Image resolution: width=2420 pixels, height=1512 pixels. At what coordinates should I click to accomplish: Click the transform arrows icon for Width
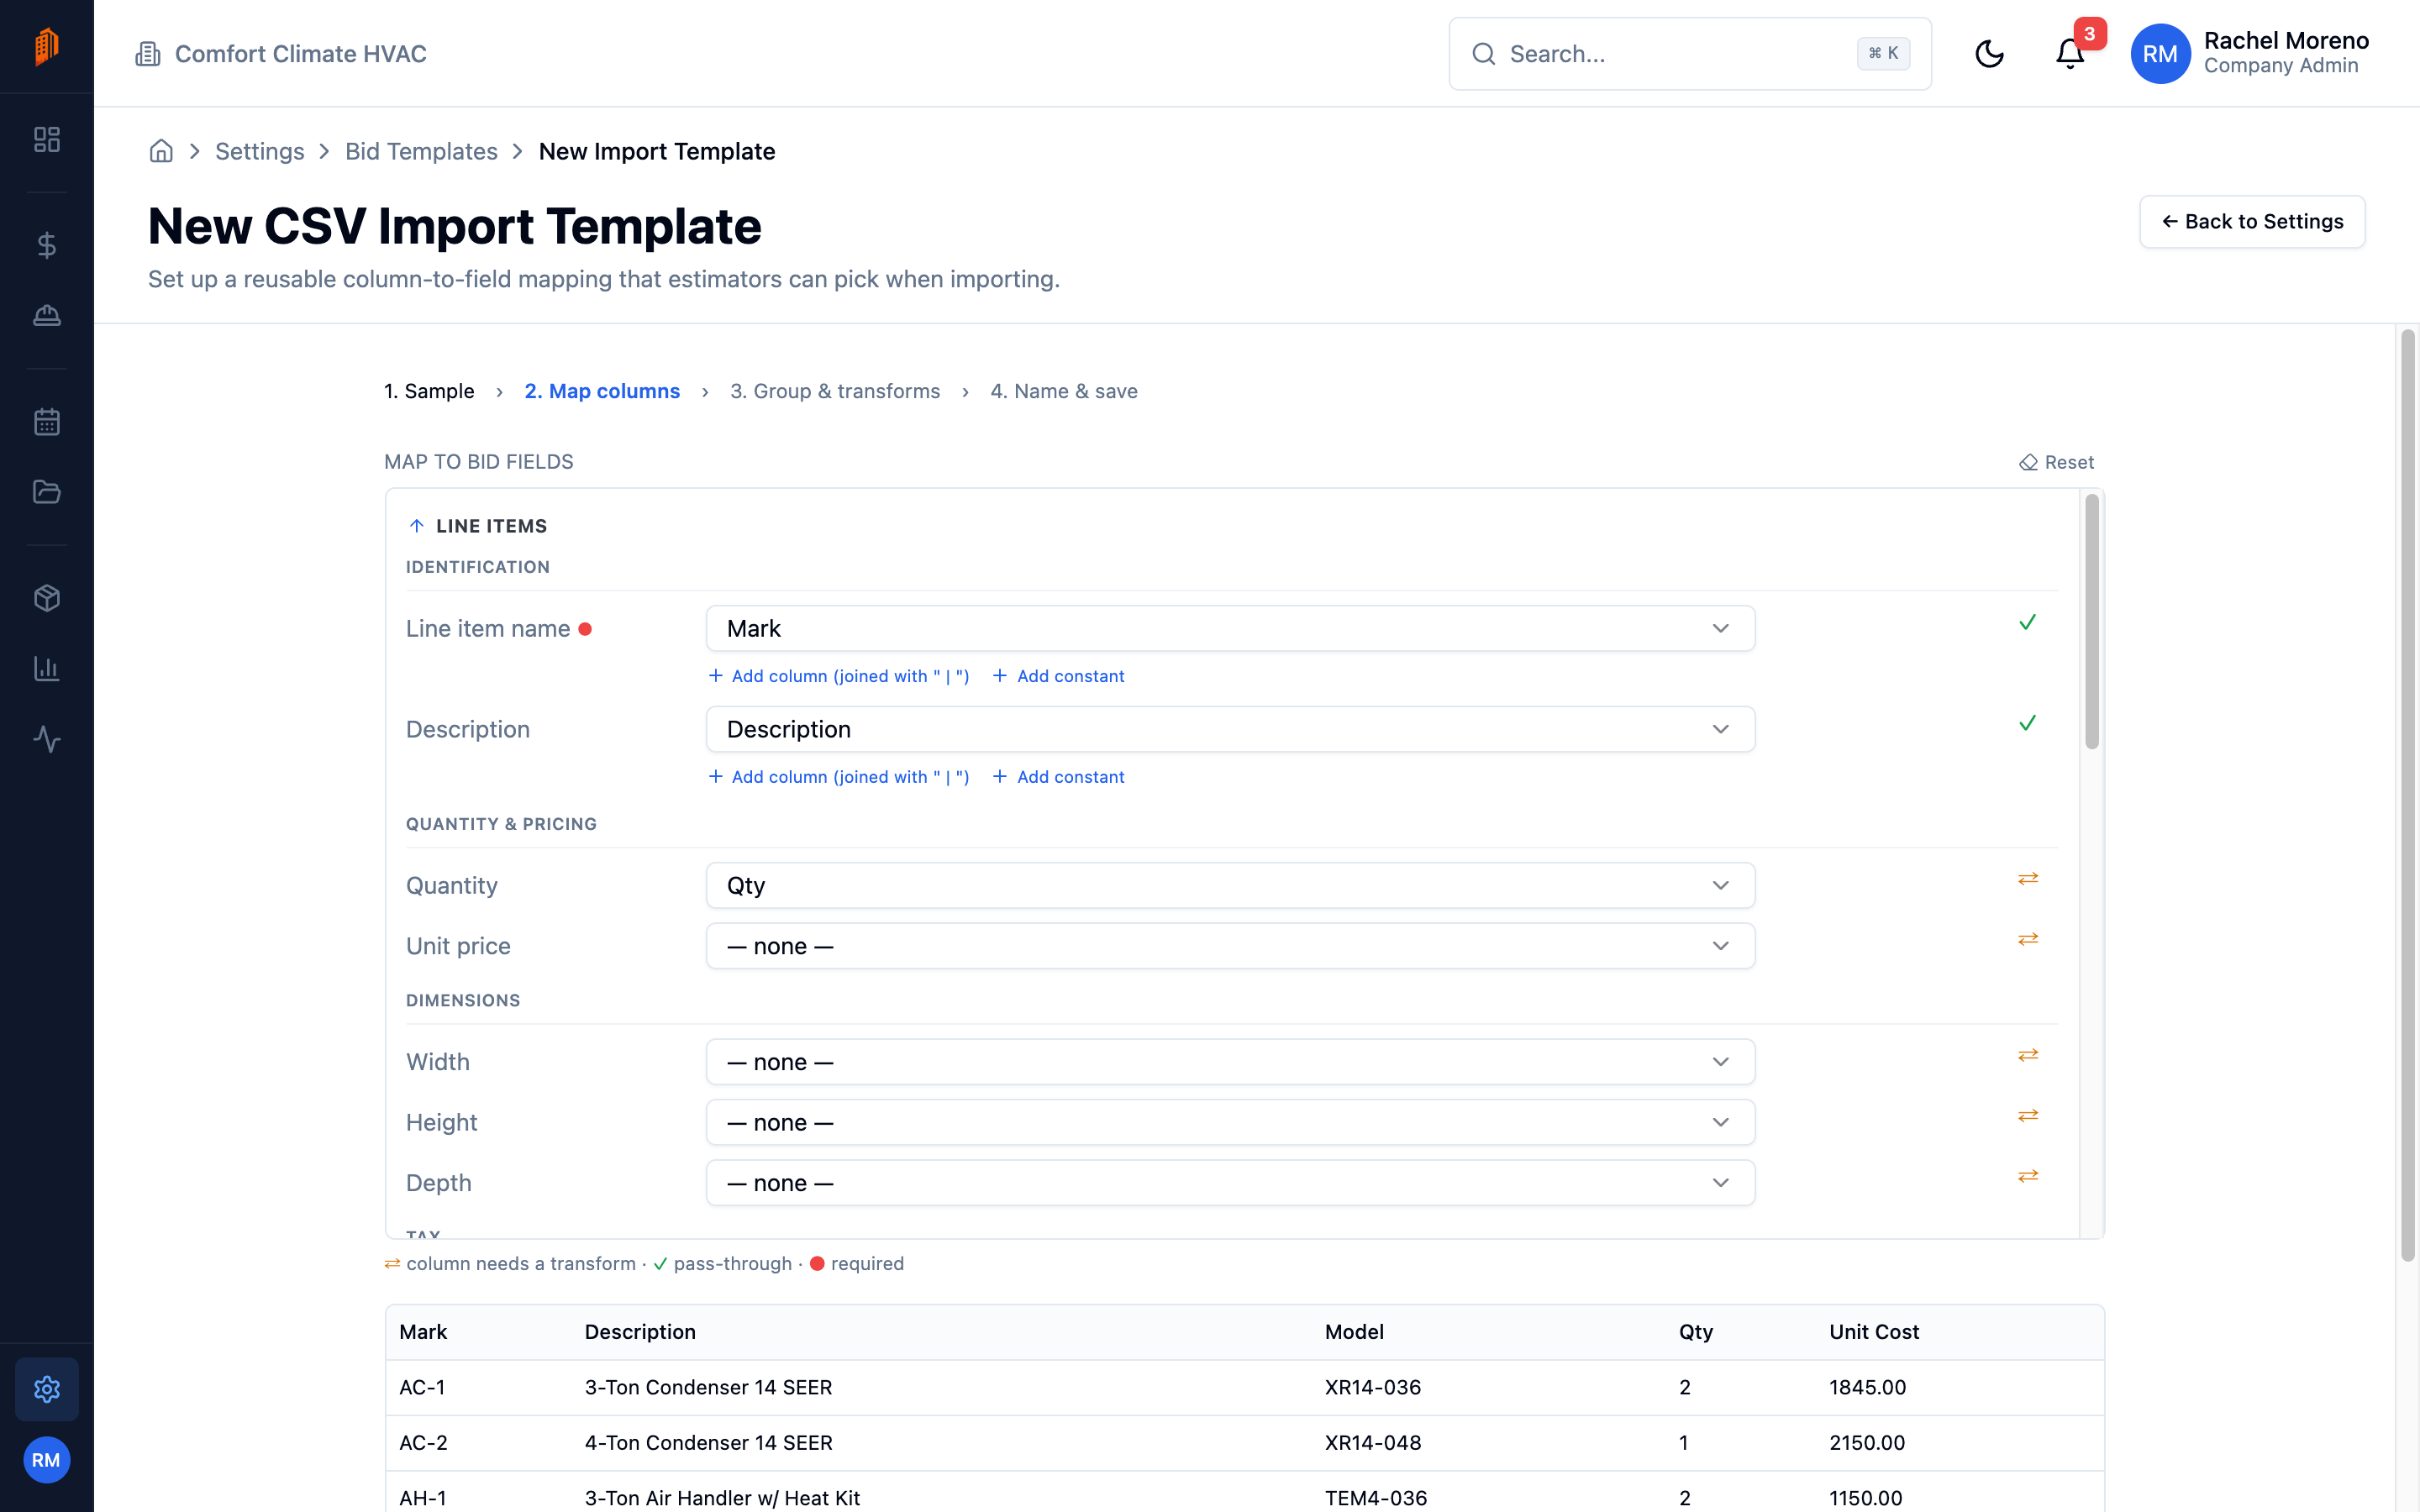pyautogui.click(x=2027, y=1055)
